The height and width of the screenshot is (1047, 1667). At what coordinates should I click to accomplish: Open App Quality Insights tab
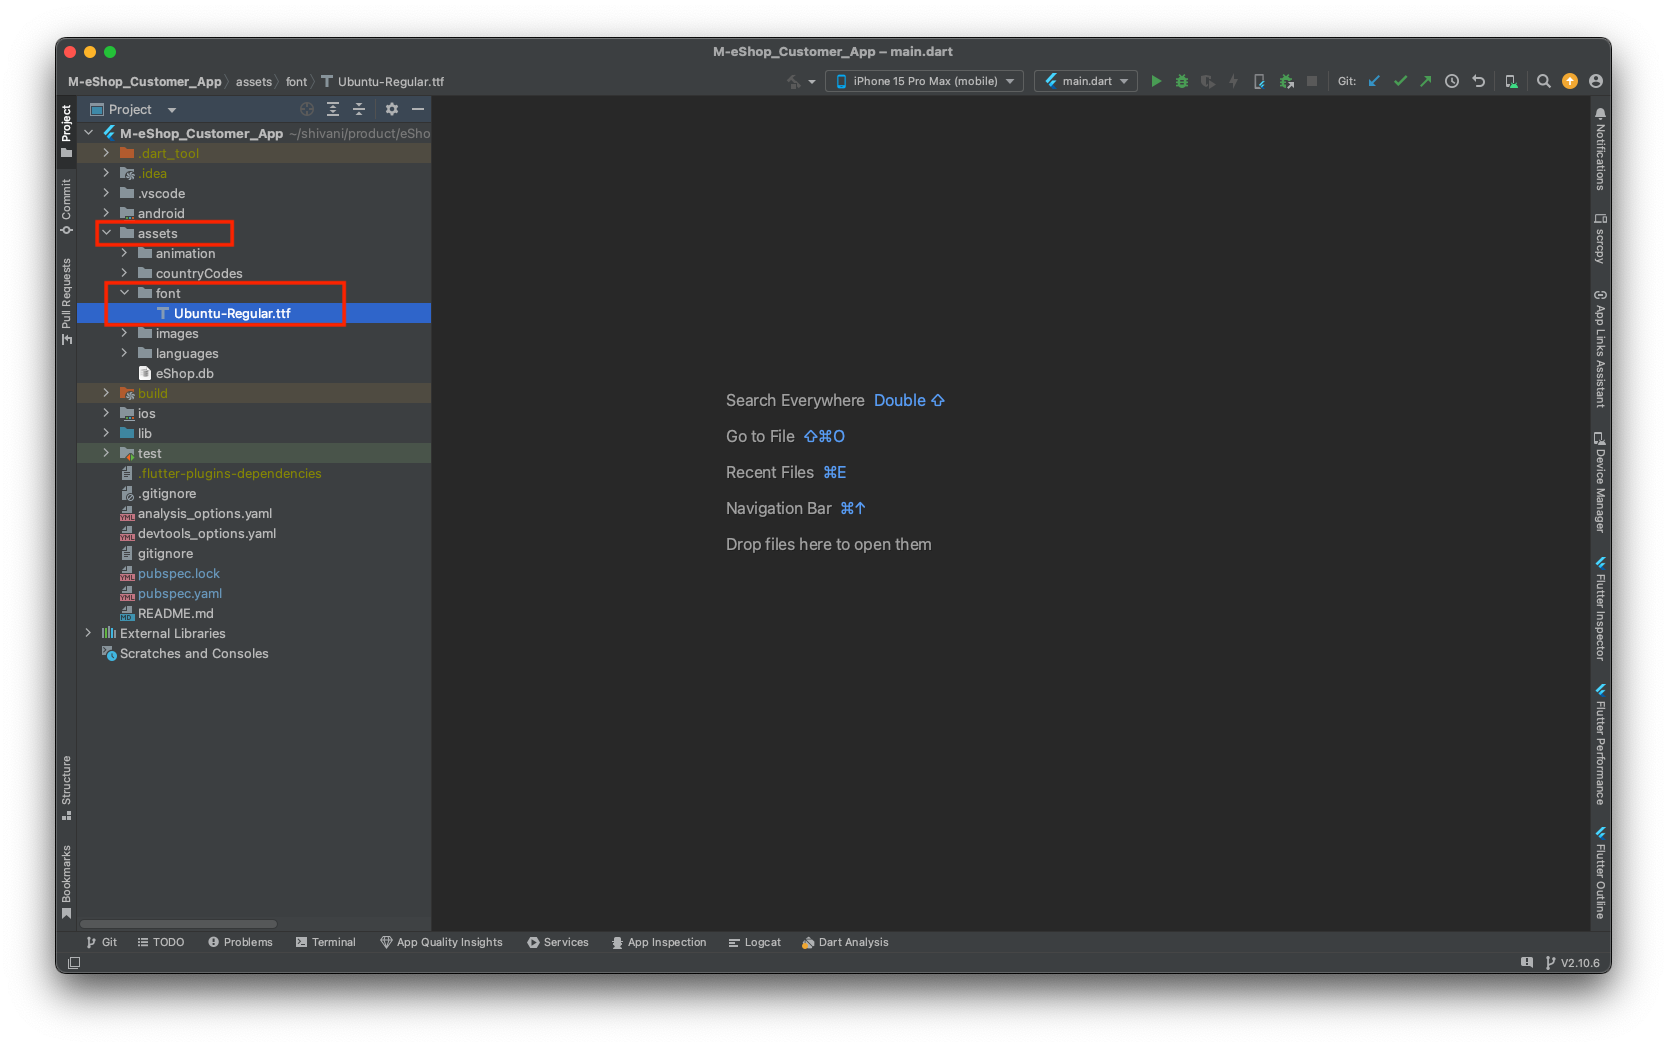pos(441,942)
